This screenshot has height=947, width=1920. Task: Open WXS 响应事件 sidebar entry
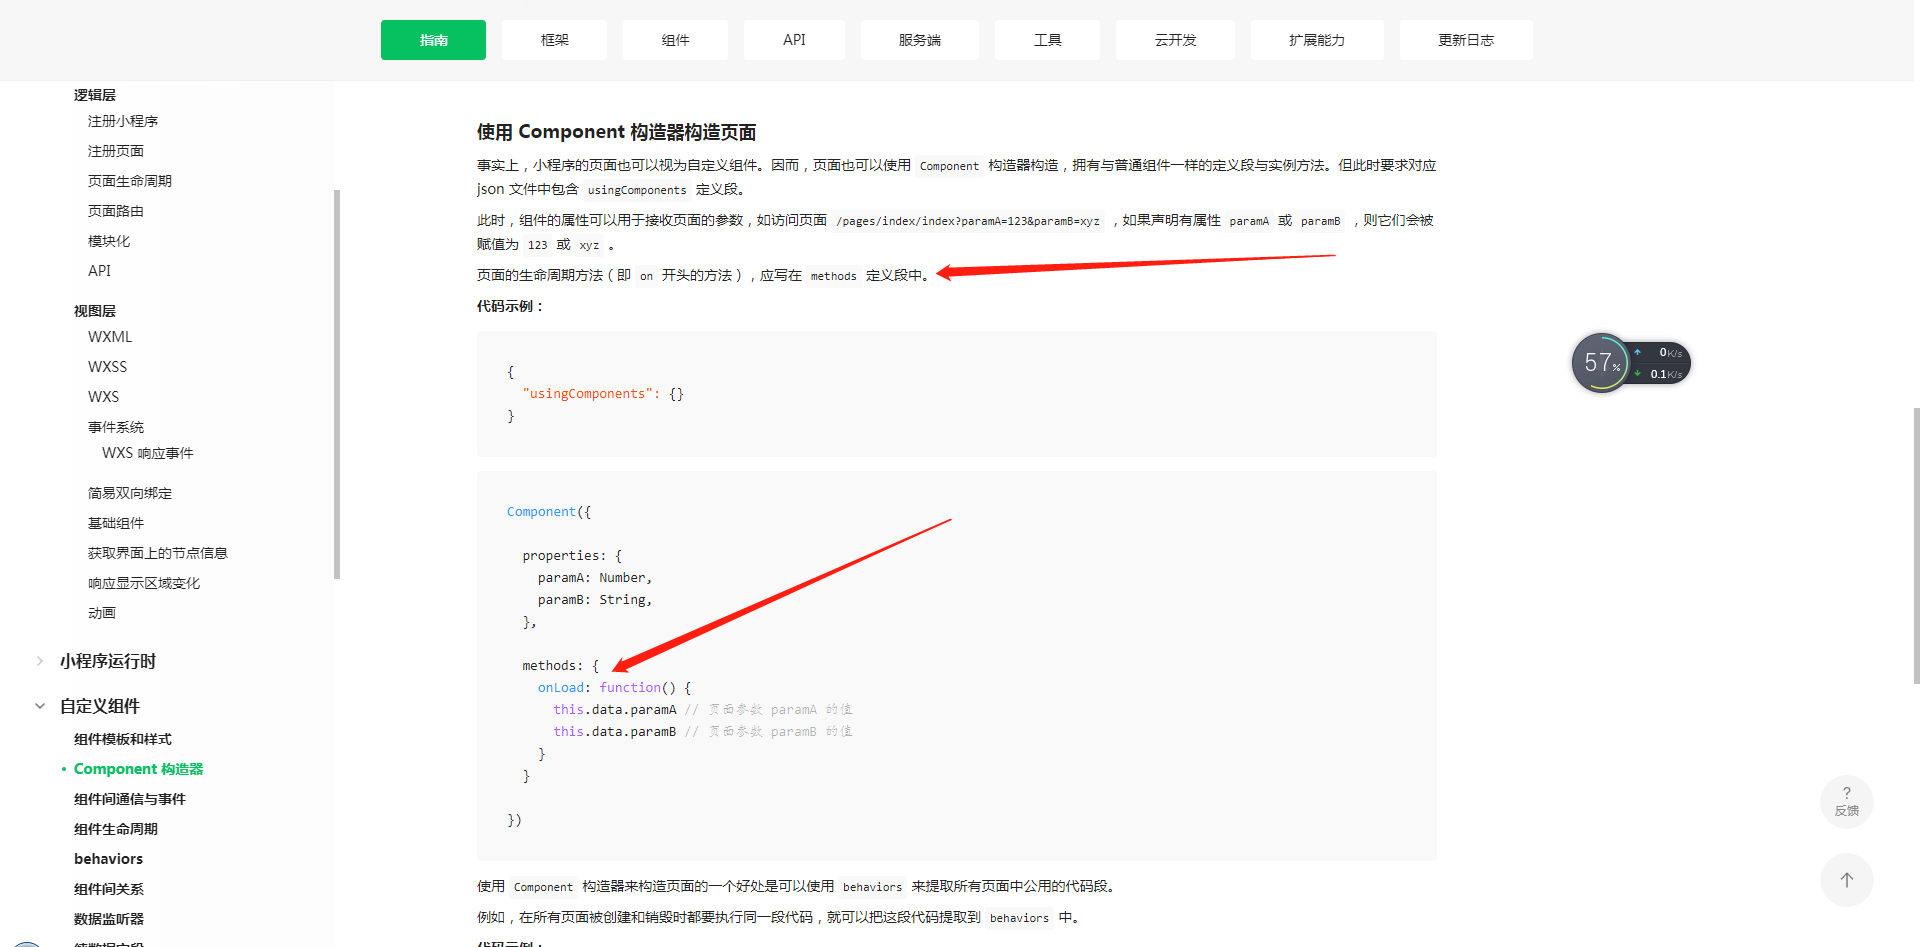[x=148, y=453]
